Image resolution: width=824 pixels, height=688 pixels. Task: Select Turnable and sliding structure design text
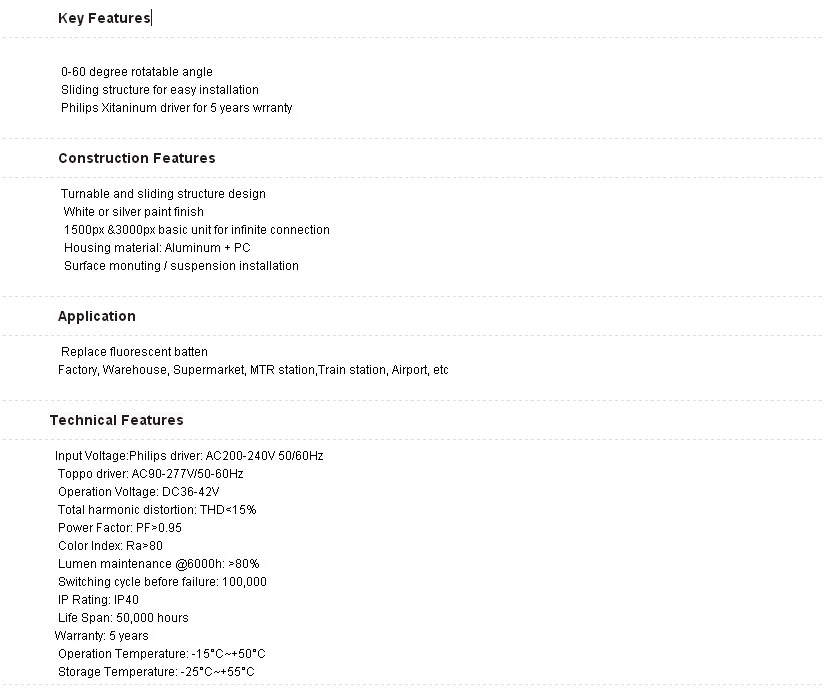click(163, 194)
